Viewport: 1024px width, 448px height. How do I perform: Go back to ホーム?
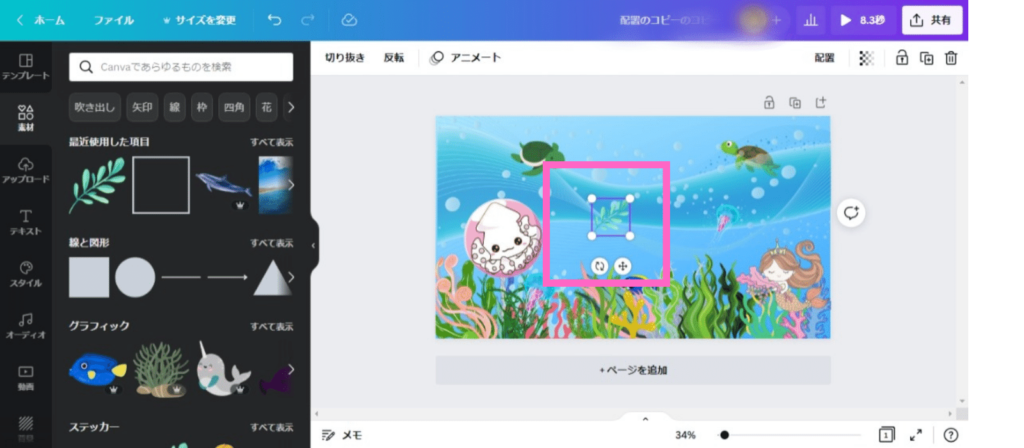[x=40, y=20]
